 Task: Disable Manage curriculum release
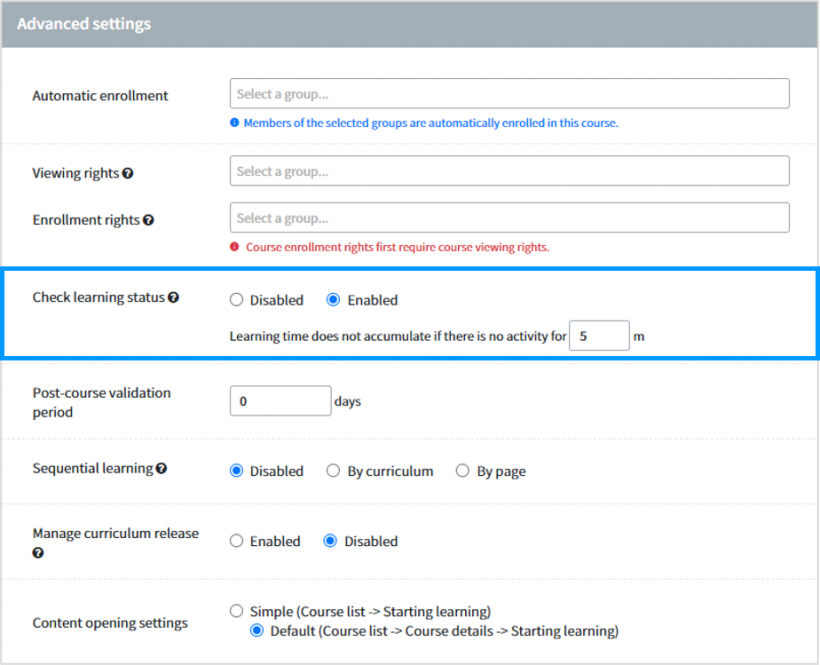coord(330,541)
